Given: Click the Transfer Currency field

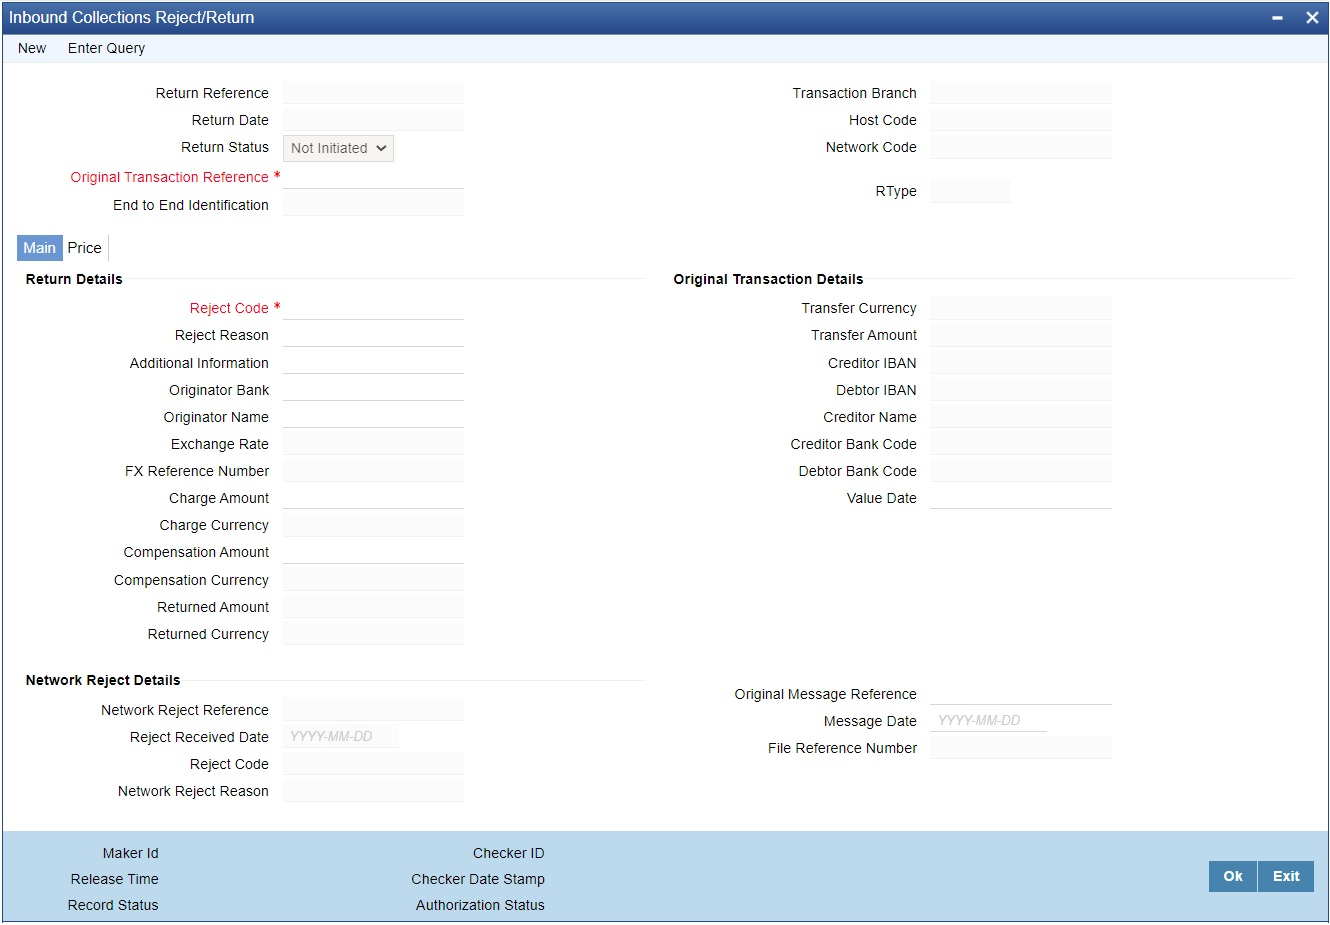Looking at the screenshot, I should (1021, 308).
